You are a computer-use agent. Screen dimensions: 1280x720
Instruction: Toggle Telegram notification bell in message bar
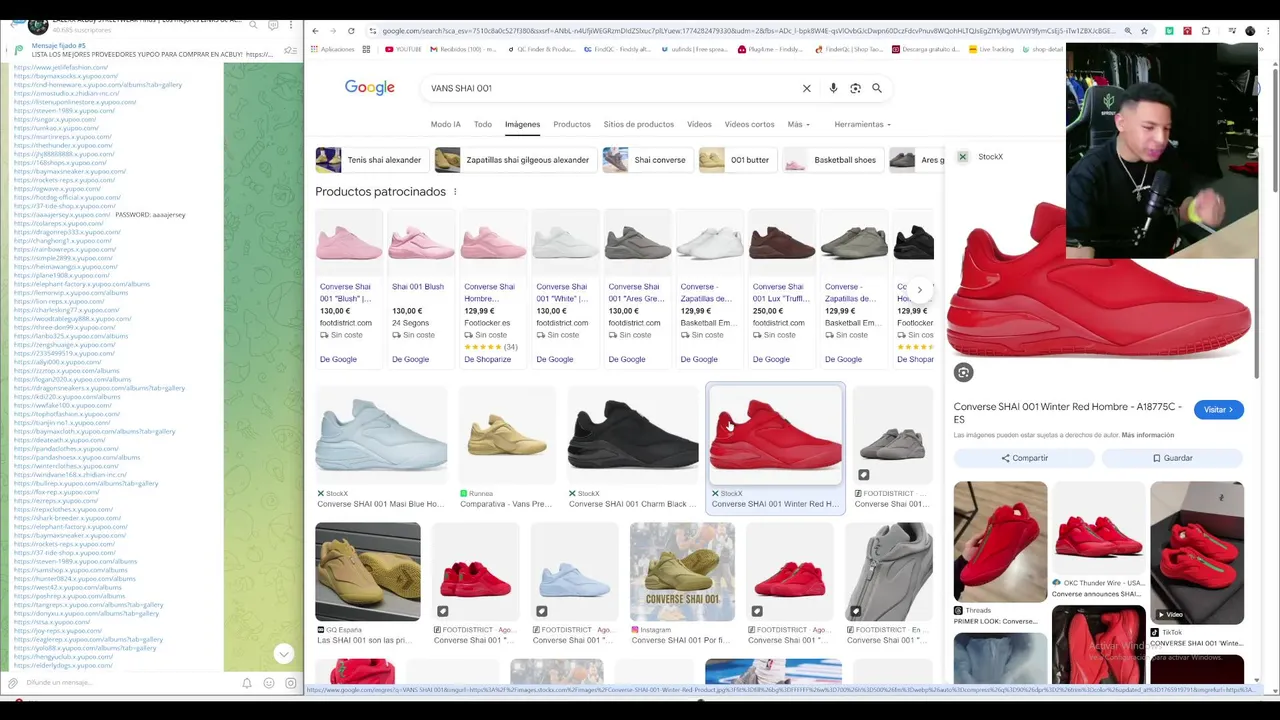247,683
